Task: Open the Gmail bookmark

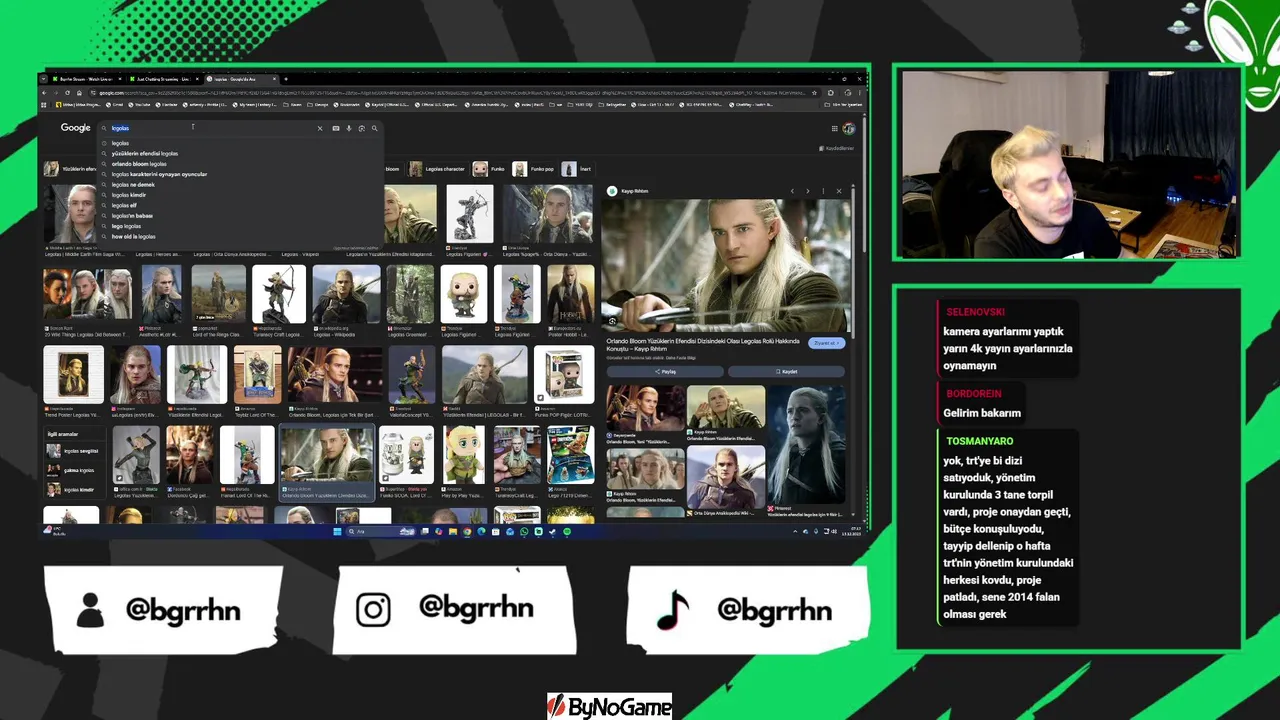Action: coord(114,105)
